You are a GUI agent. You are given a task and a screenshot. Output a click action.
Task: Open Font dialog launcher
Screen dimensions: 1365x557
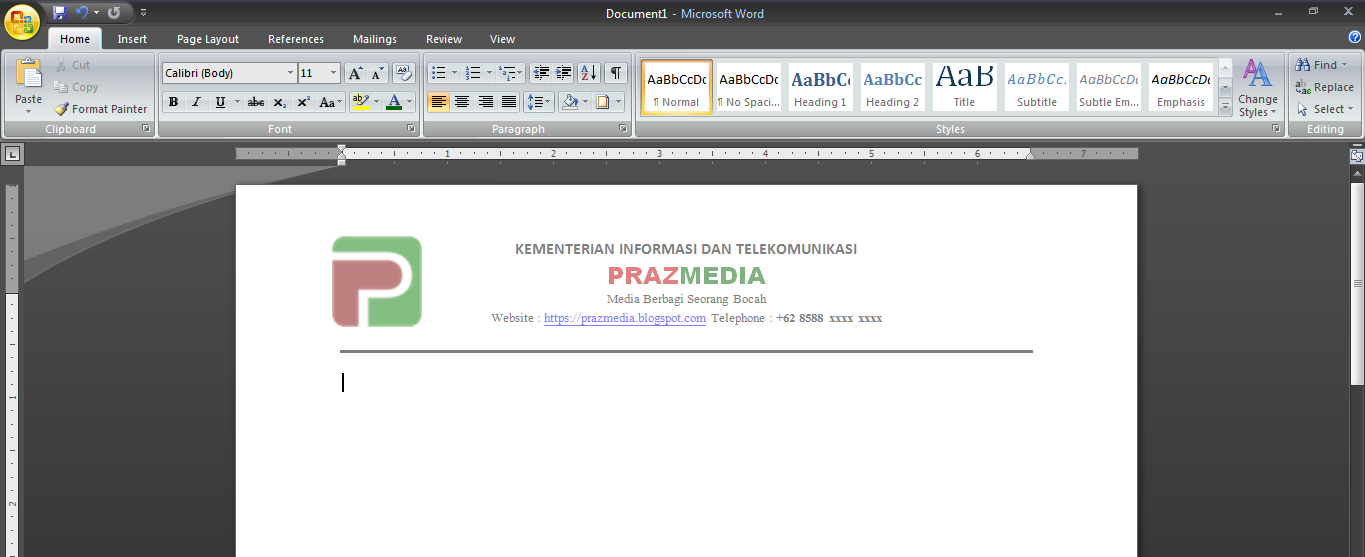(x=411, y=129)
